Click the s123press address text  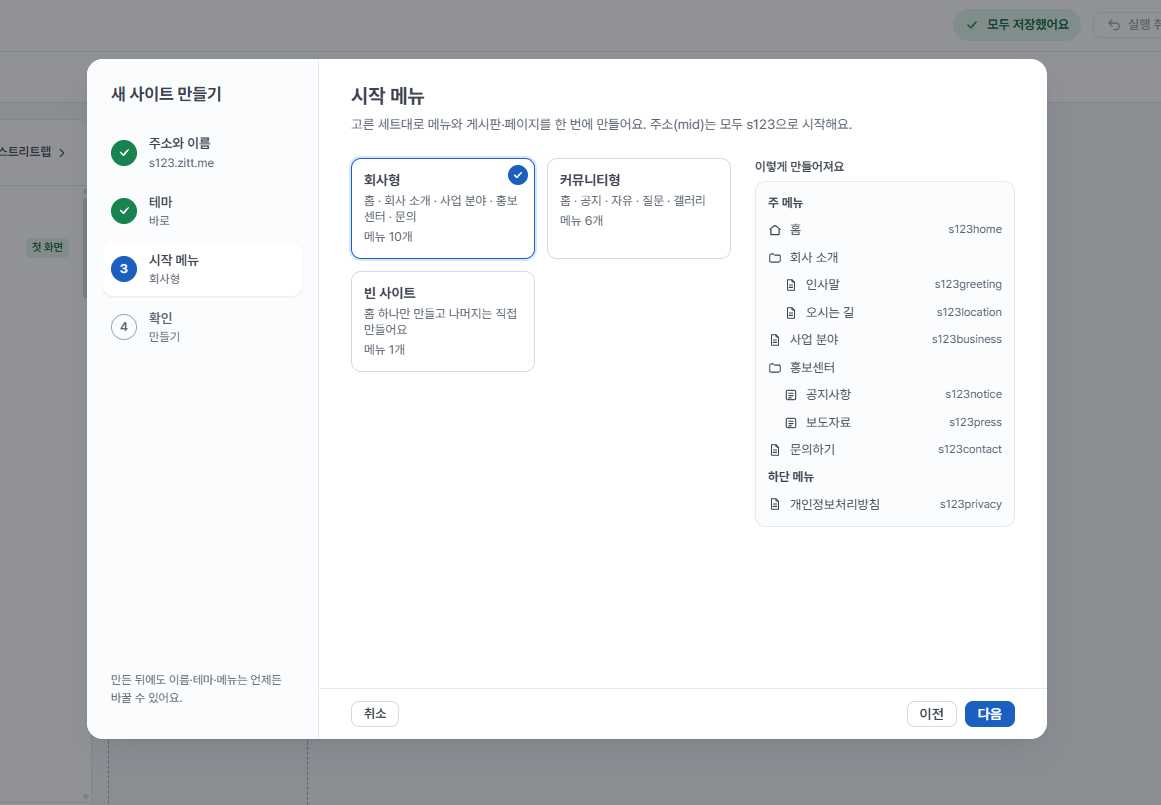975,422
